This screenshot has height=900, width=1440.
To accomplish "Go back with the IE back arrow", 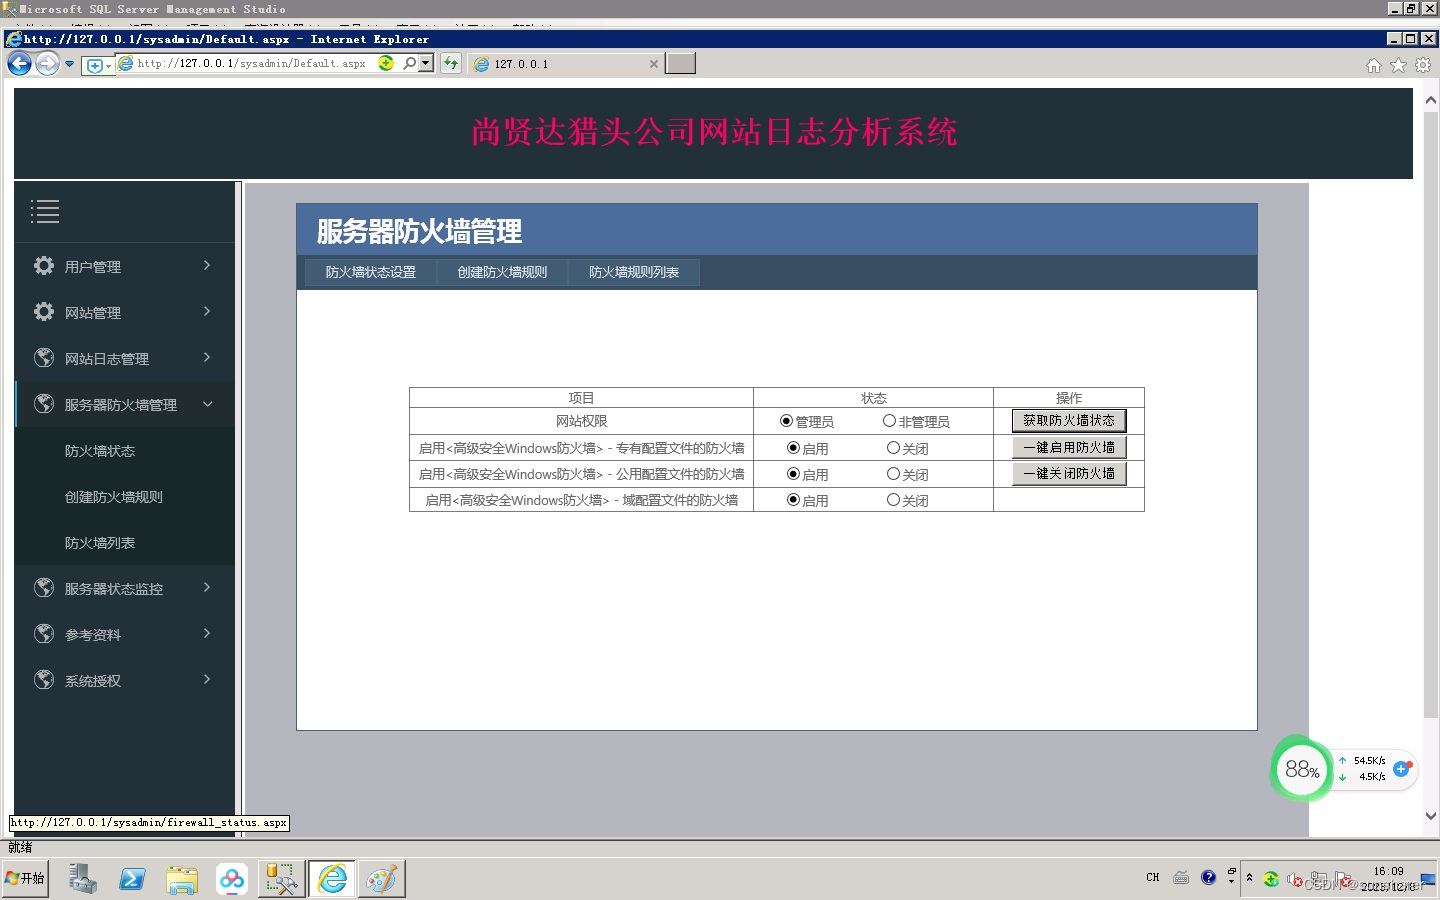I will [20, 64].
